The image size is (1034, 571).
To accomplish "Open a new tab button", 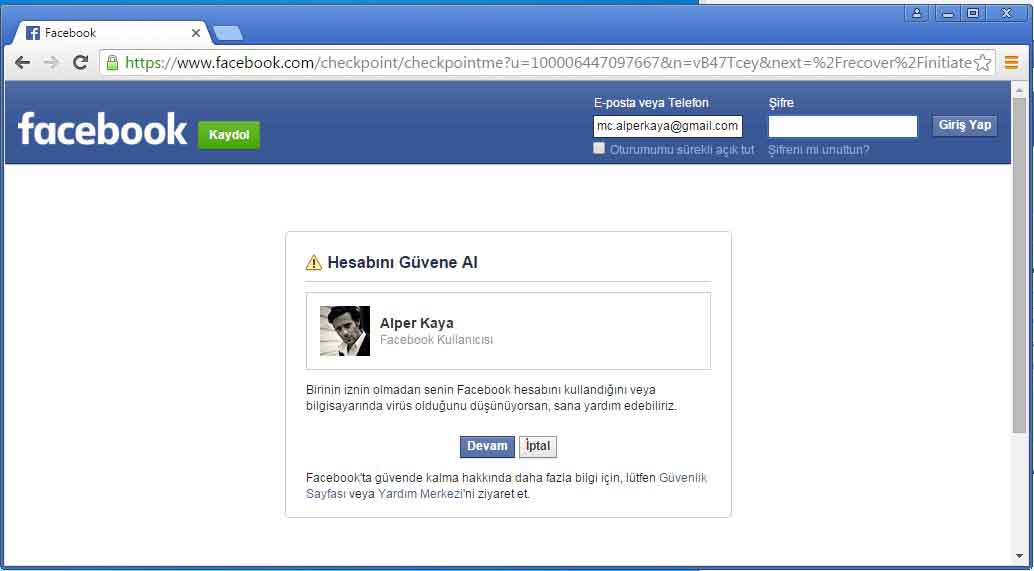I will [228, 33].
